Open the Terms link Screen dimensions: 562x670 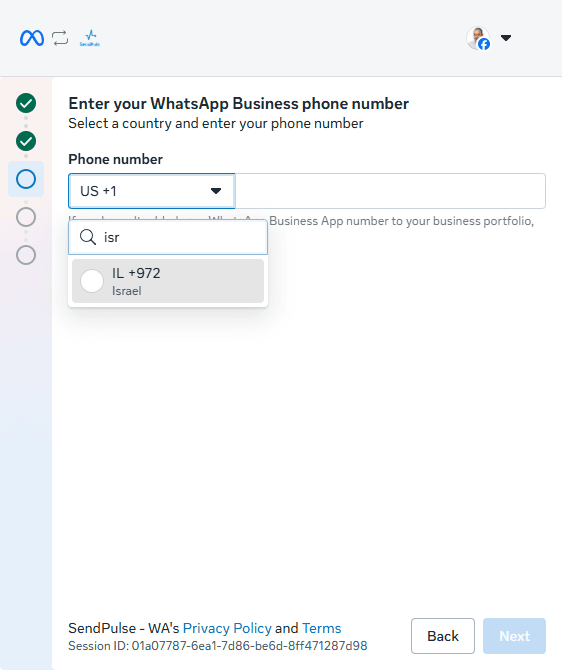(322, 628)
